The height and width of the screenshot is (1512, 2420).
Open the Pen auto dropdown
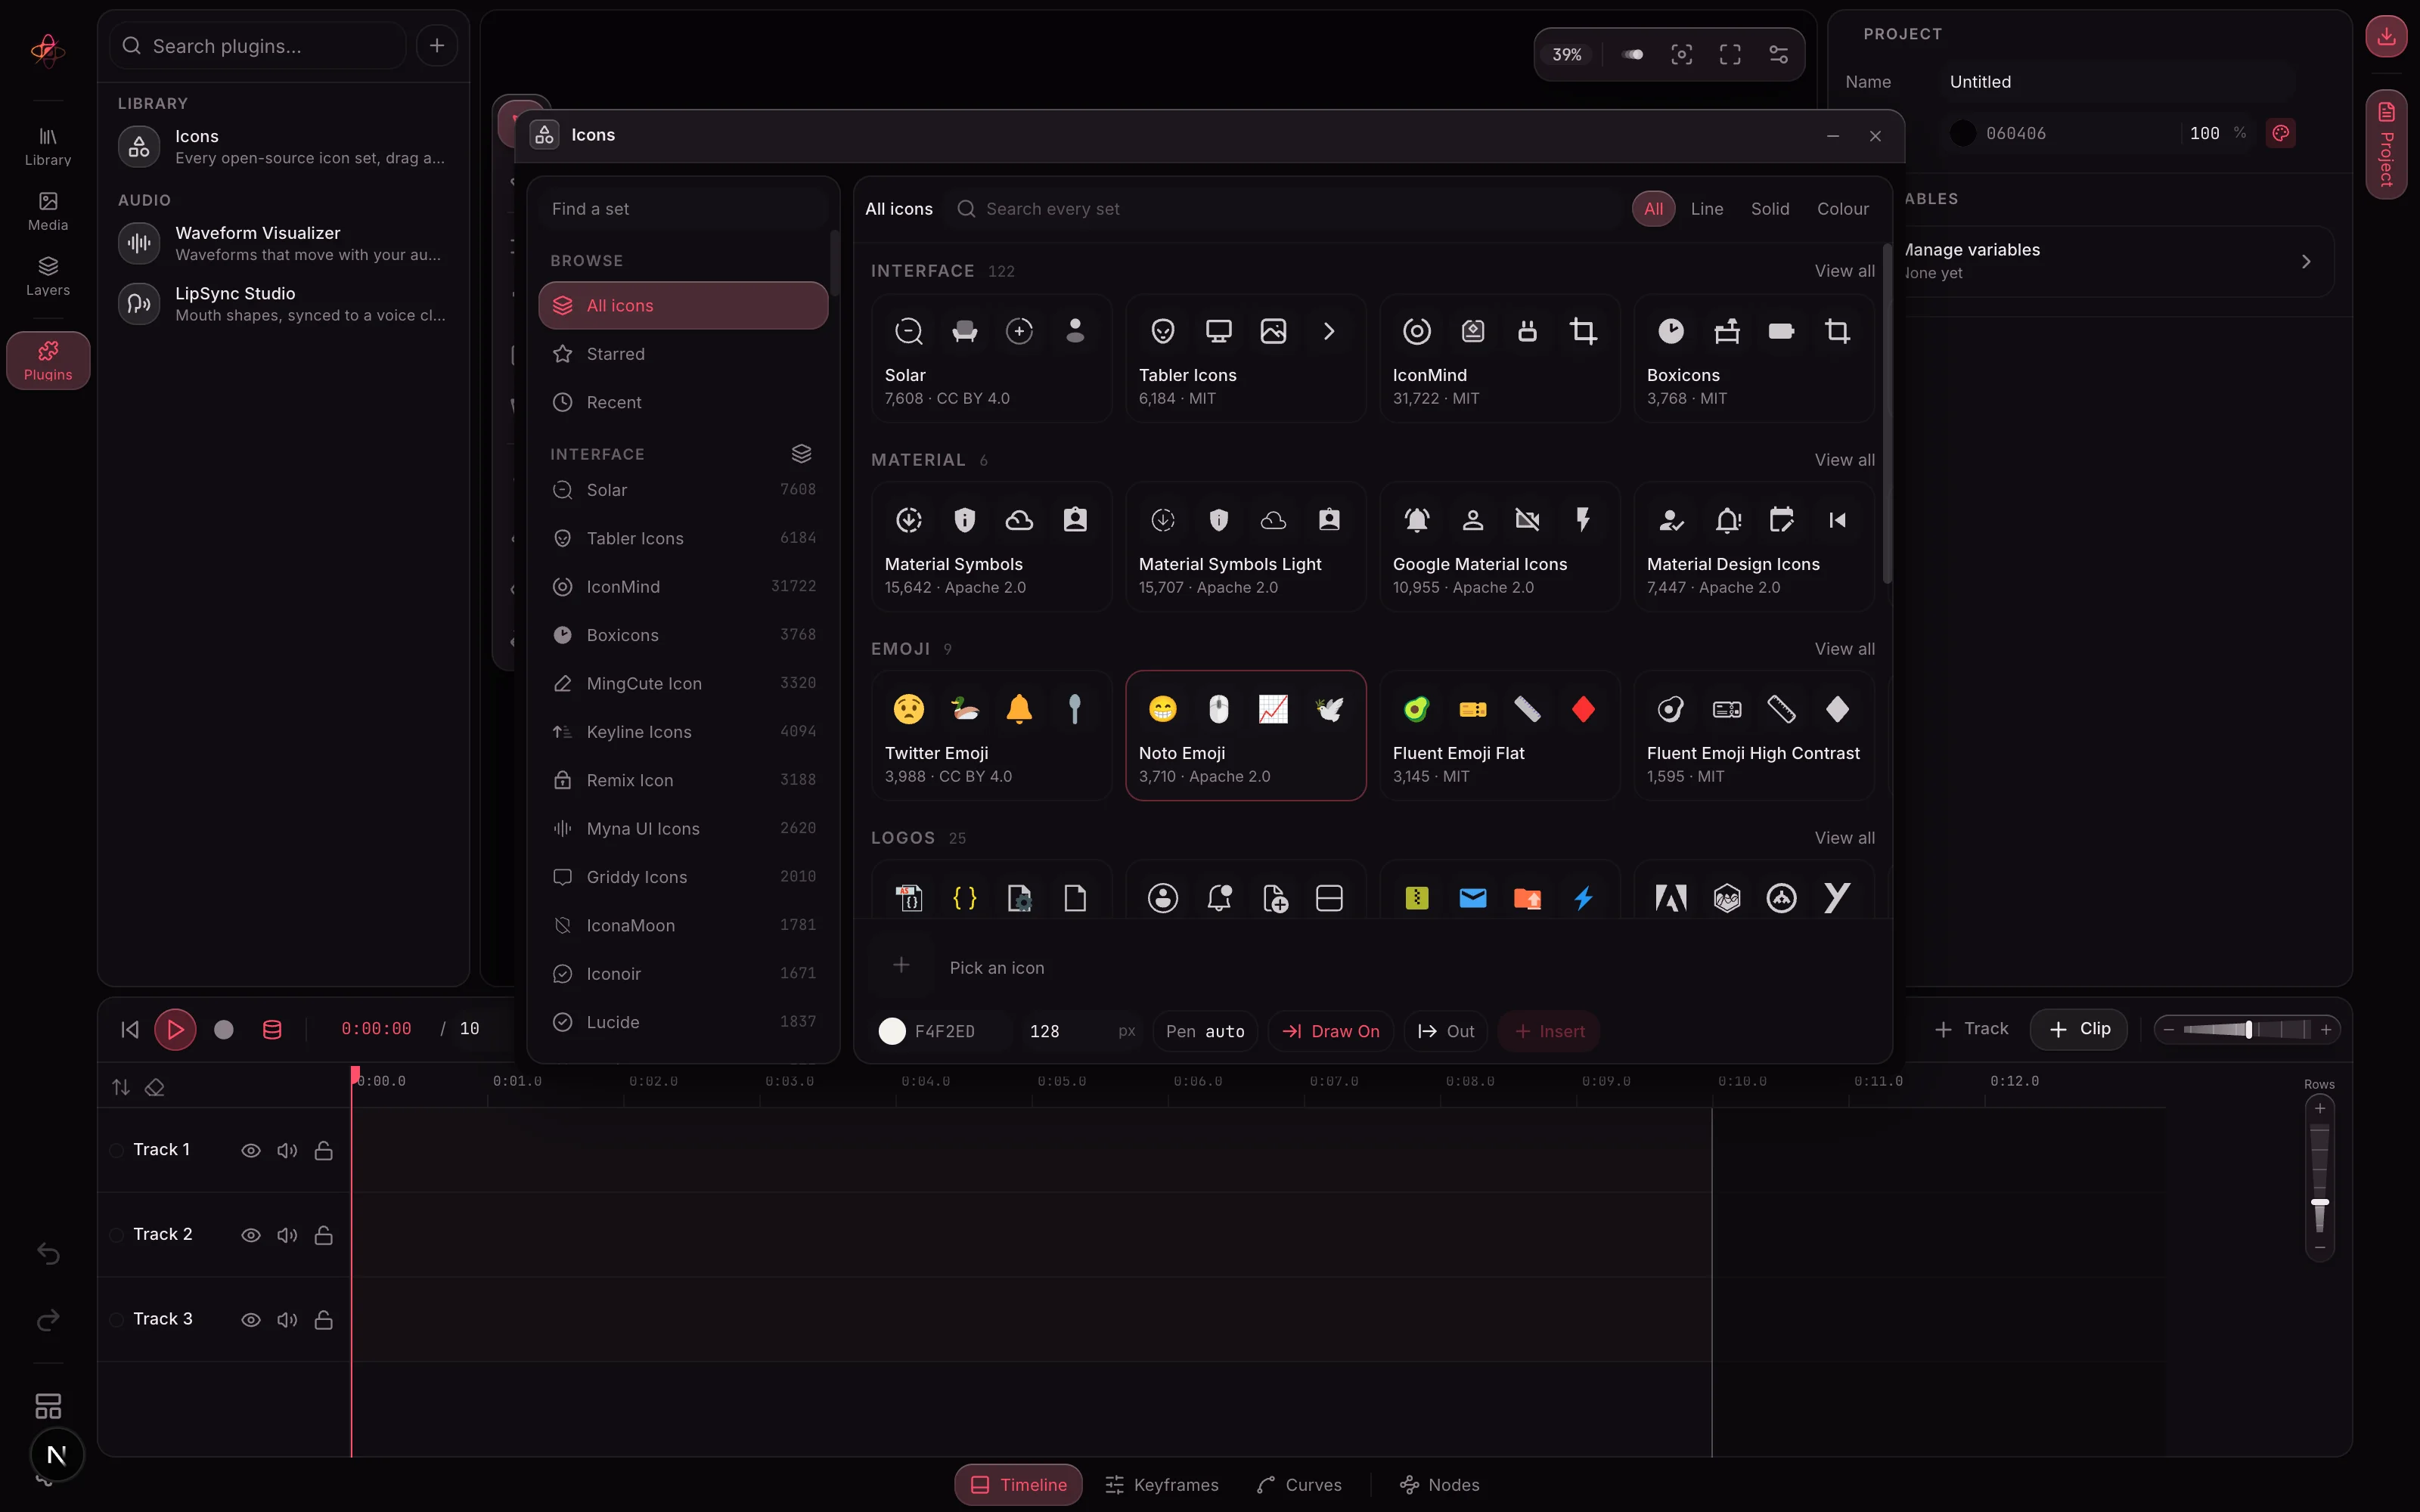click(x=1205, y=1031)
